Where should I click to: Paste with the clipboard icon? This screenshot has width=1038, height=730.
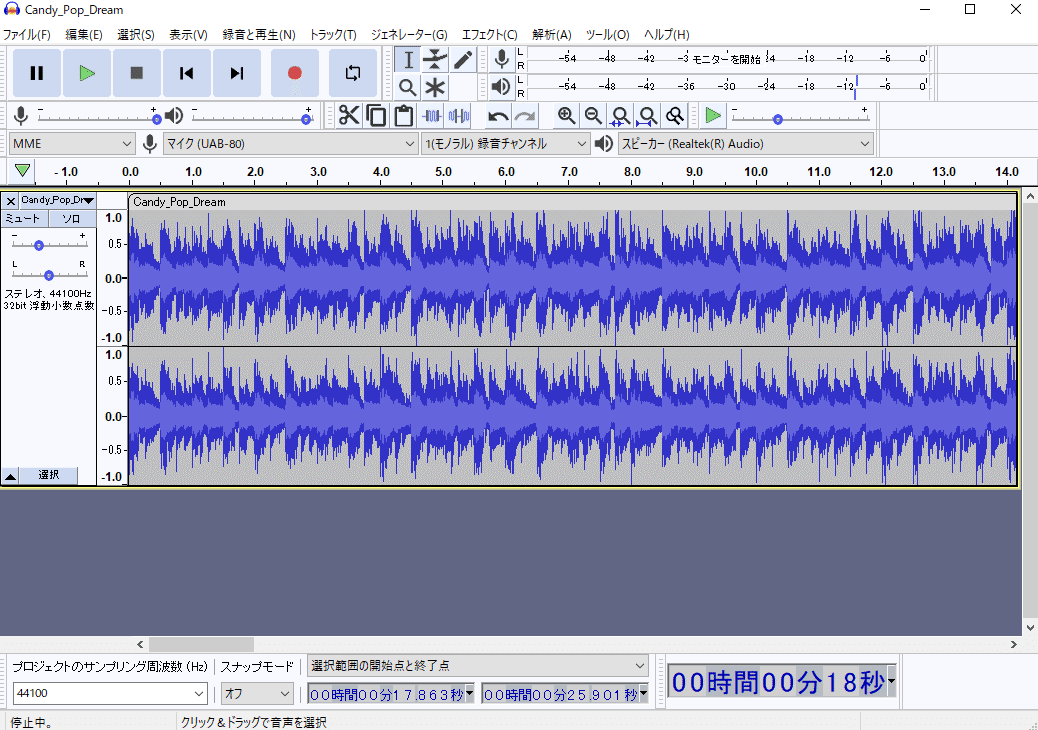[403, 116]
